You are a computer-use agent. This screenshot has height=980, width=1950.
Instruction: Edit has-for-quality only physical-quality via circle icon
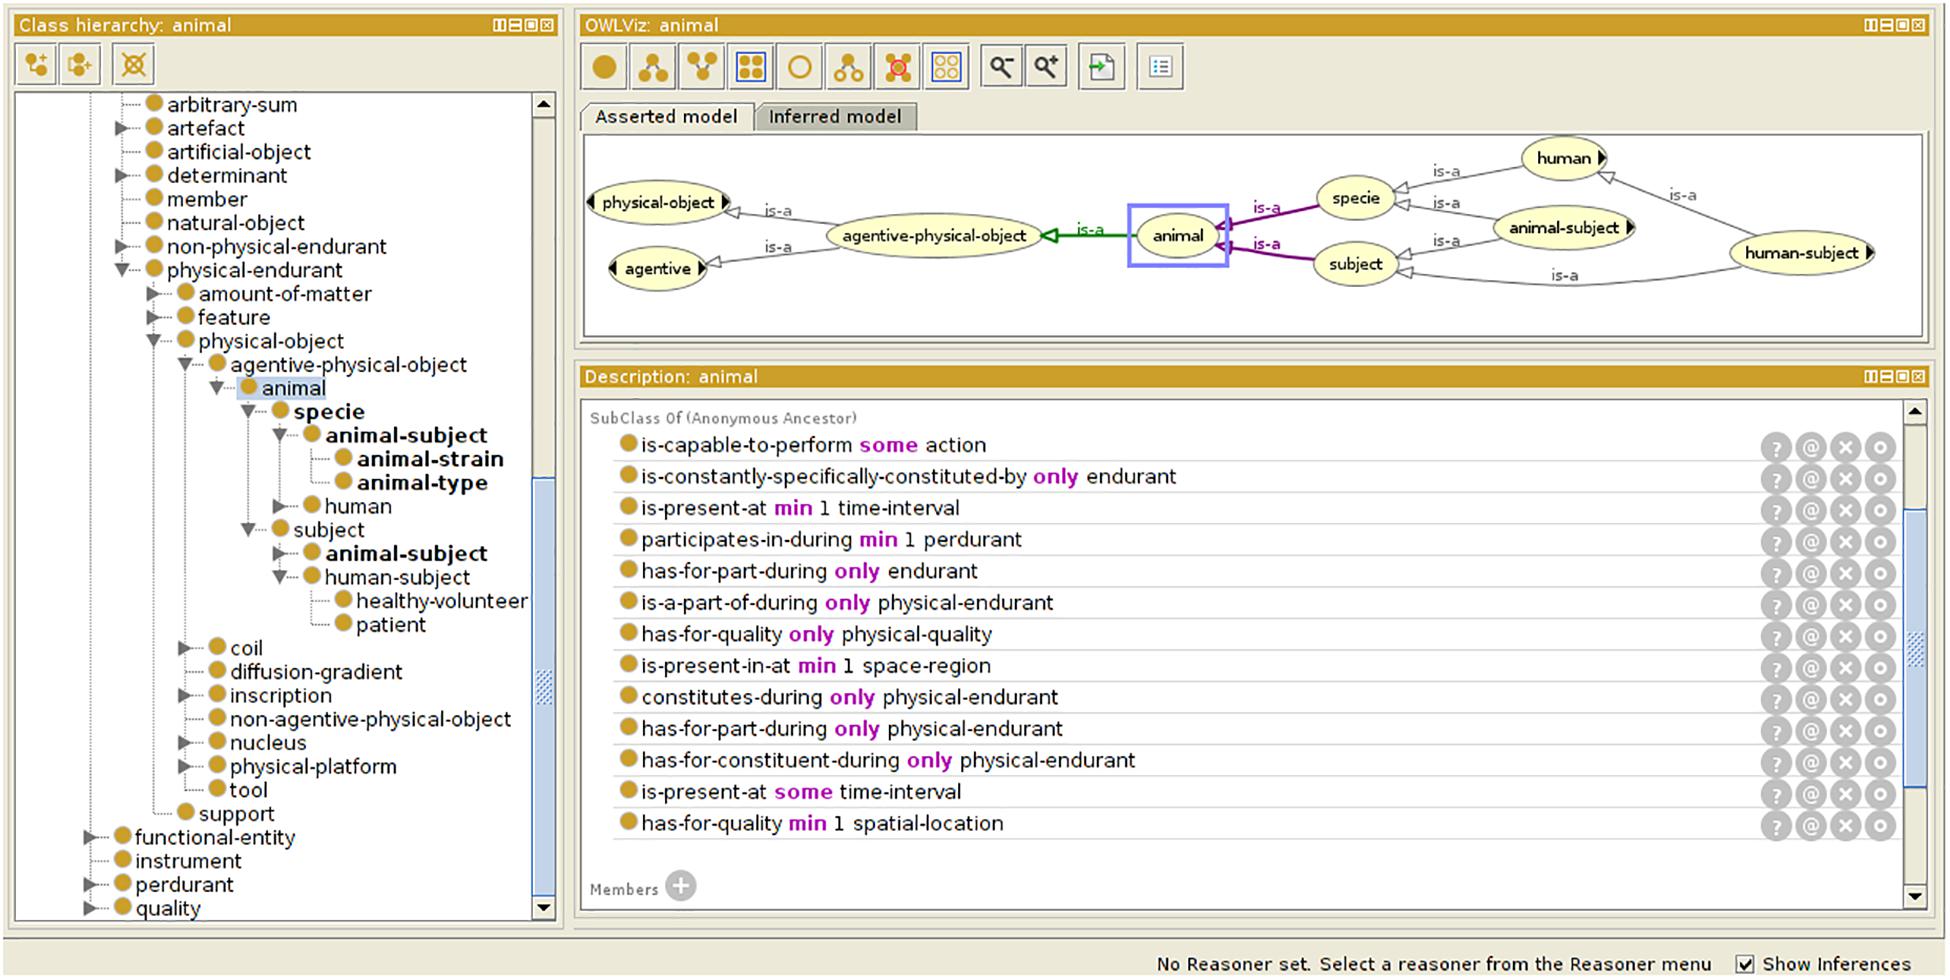(x=1881, y=637)
